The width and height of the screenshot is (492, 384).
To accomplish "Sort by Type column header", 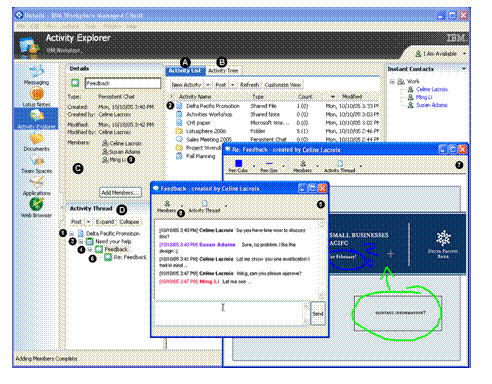I will tap(258, 97).
